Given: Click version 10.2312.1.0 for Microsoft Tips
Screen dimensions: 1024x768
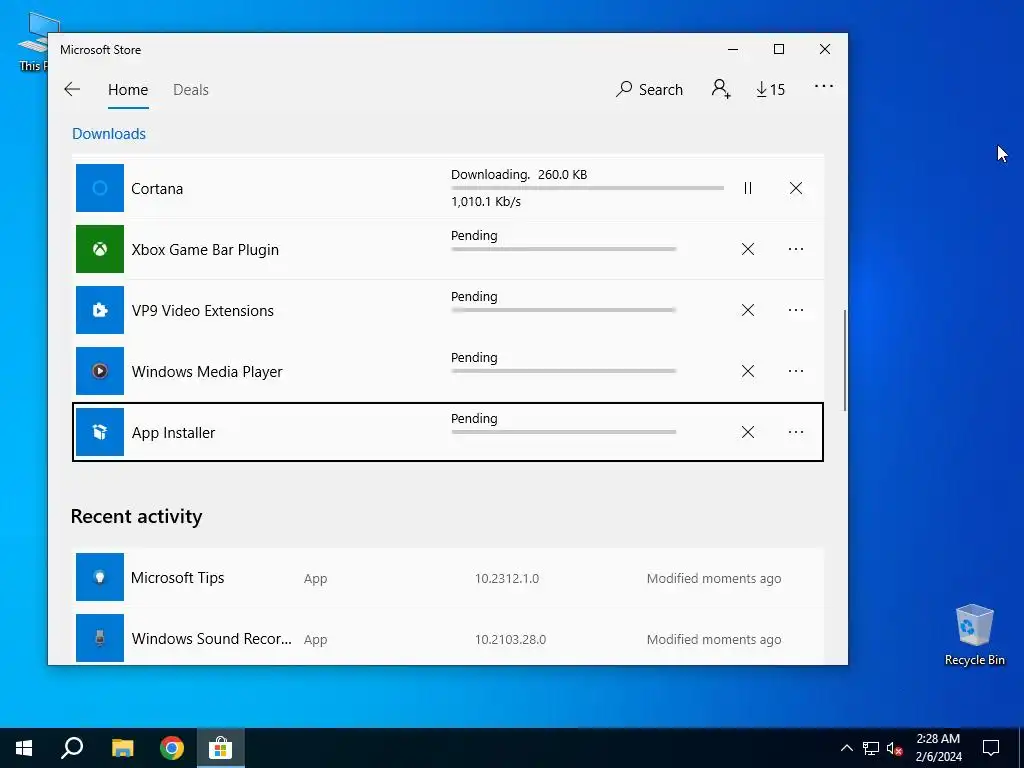Looking at the screenshot, I should [507, 578].
